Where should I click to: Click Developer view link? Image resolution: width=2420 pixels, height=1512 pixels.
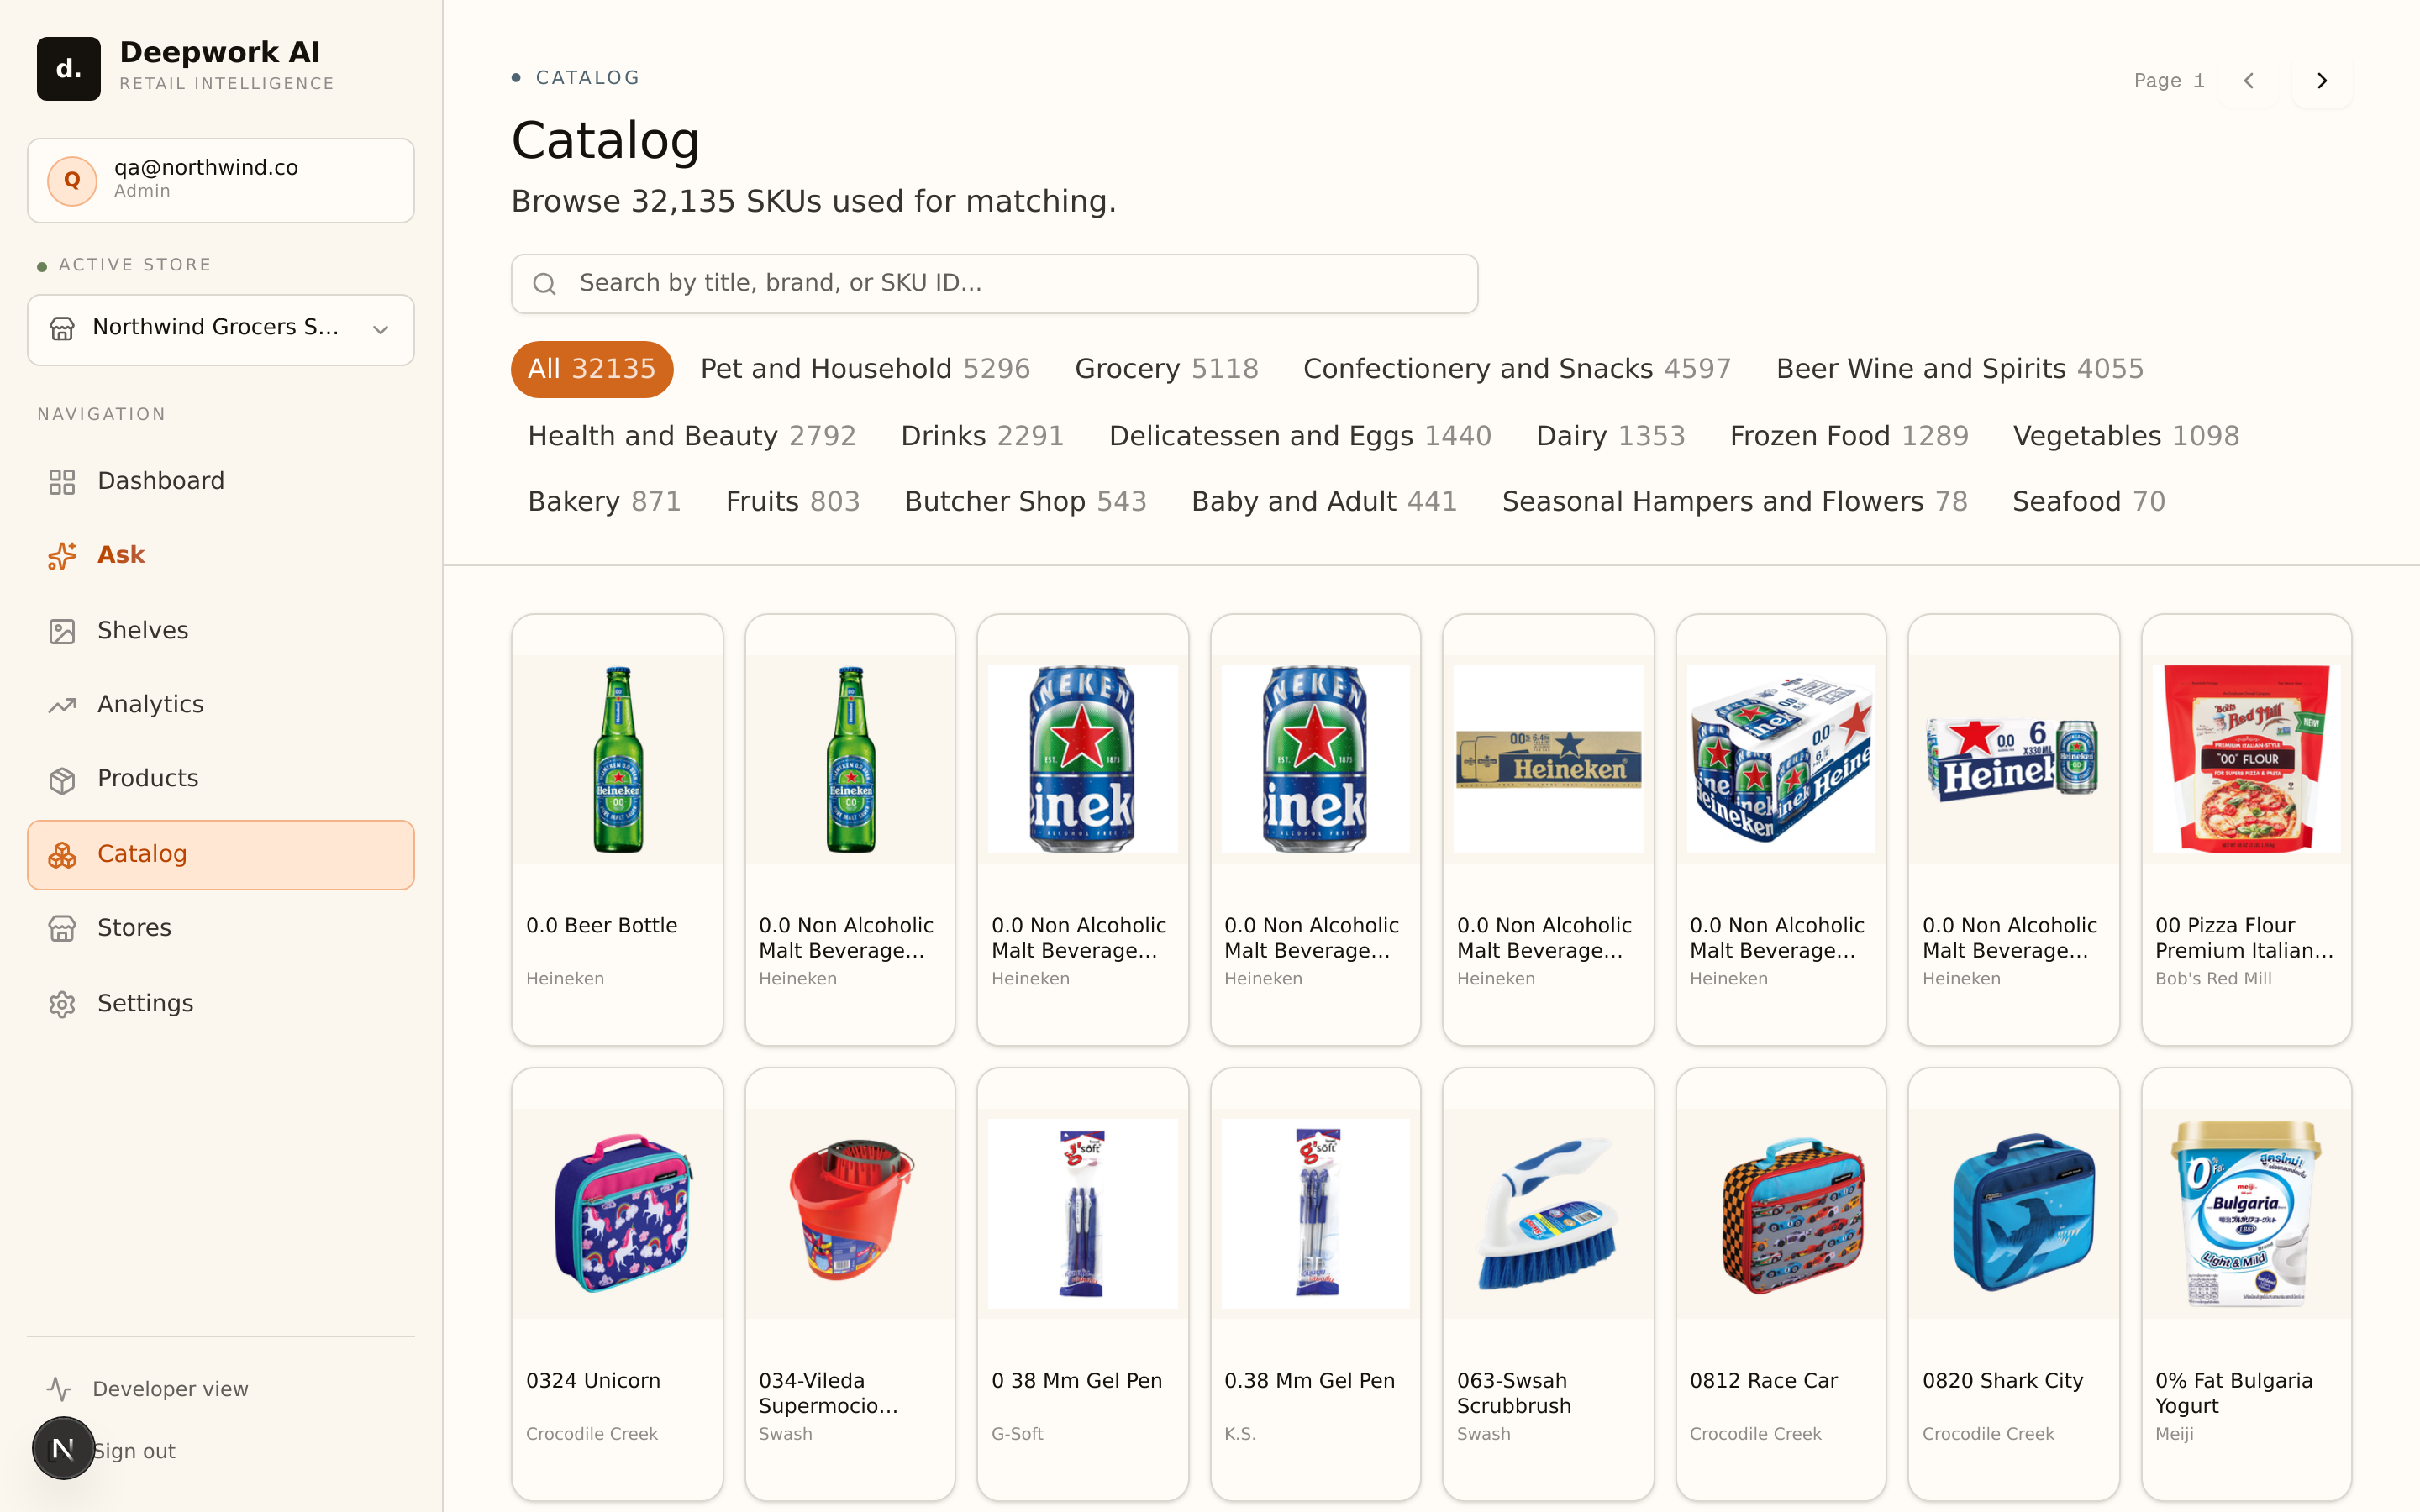click(170, 1389)
